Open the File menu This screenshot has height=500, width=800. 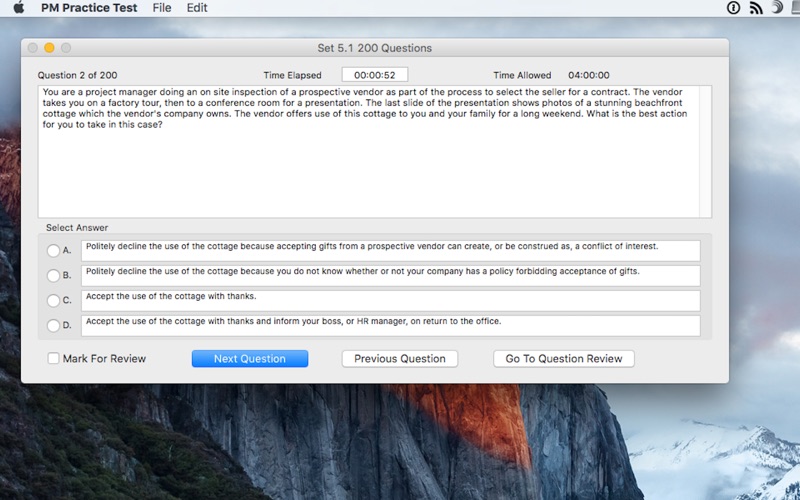click(162, 8)
